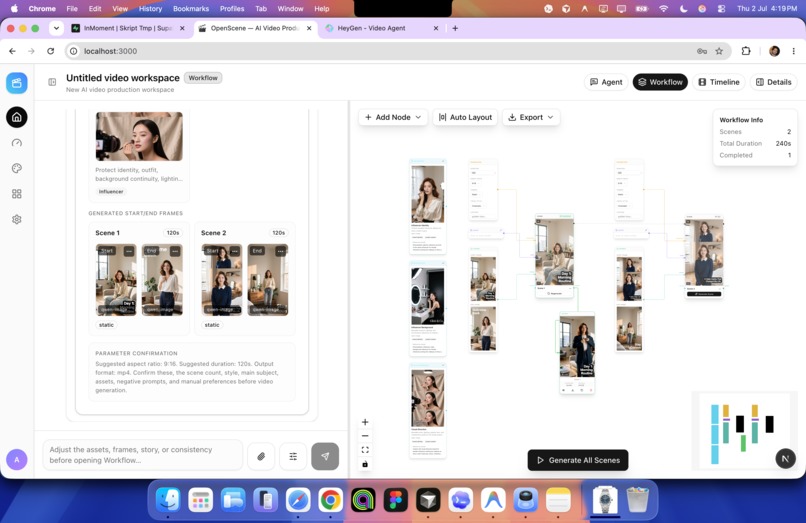Open the settings gear in sidebar
The width and height of the screenshot is (806, 523).
tap(16, 220)
